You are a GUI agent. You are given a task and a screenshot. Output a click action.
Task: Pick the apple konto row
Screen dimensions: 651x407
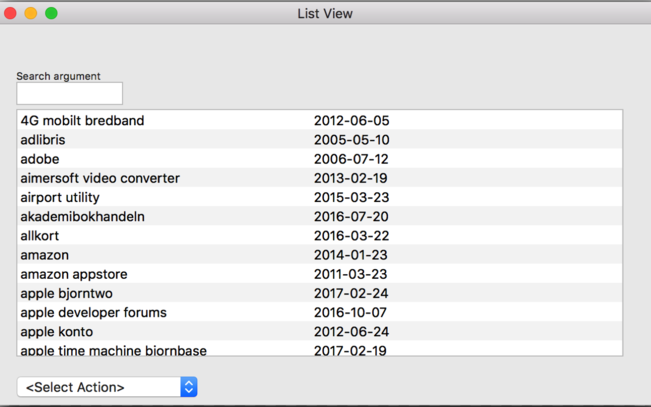(57, 331)
